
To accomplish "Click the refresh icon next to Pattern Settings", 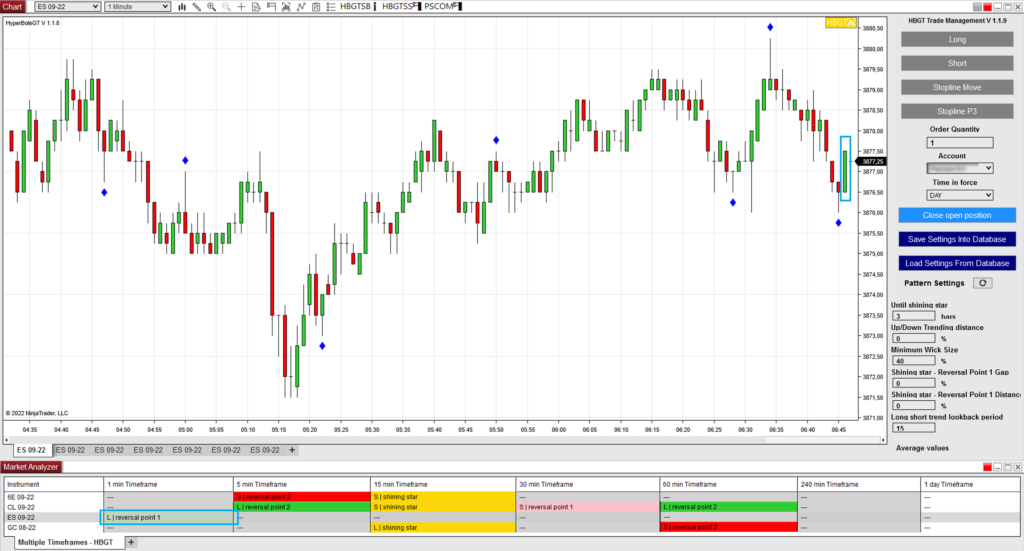I will pyautogui.click(x=983, y=283).
